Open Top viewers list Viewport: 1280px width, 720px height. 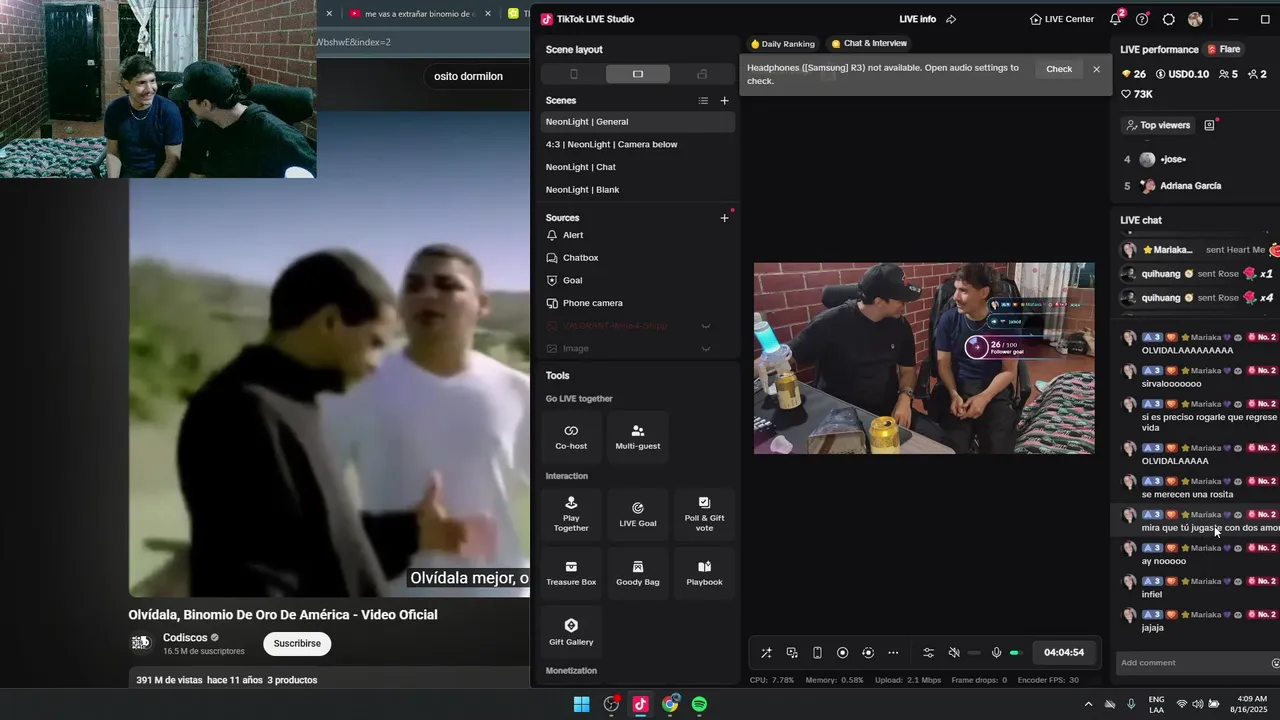click(x=1158, y=125)
